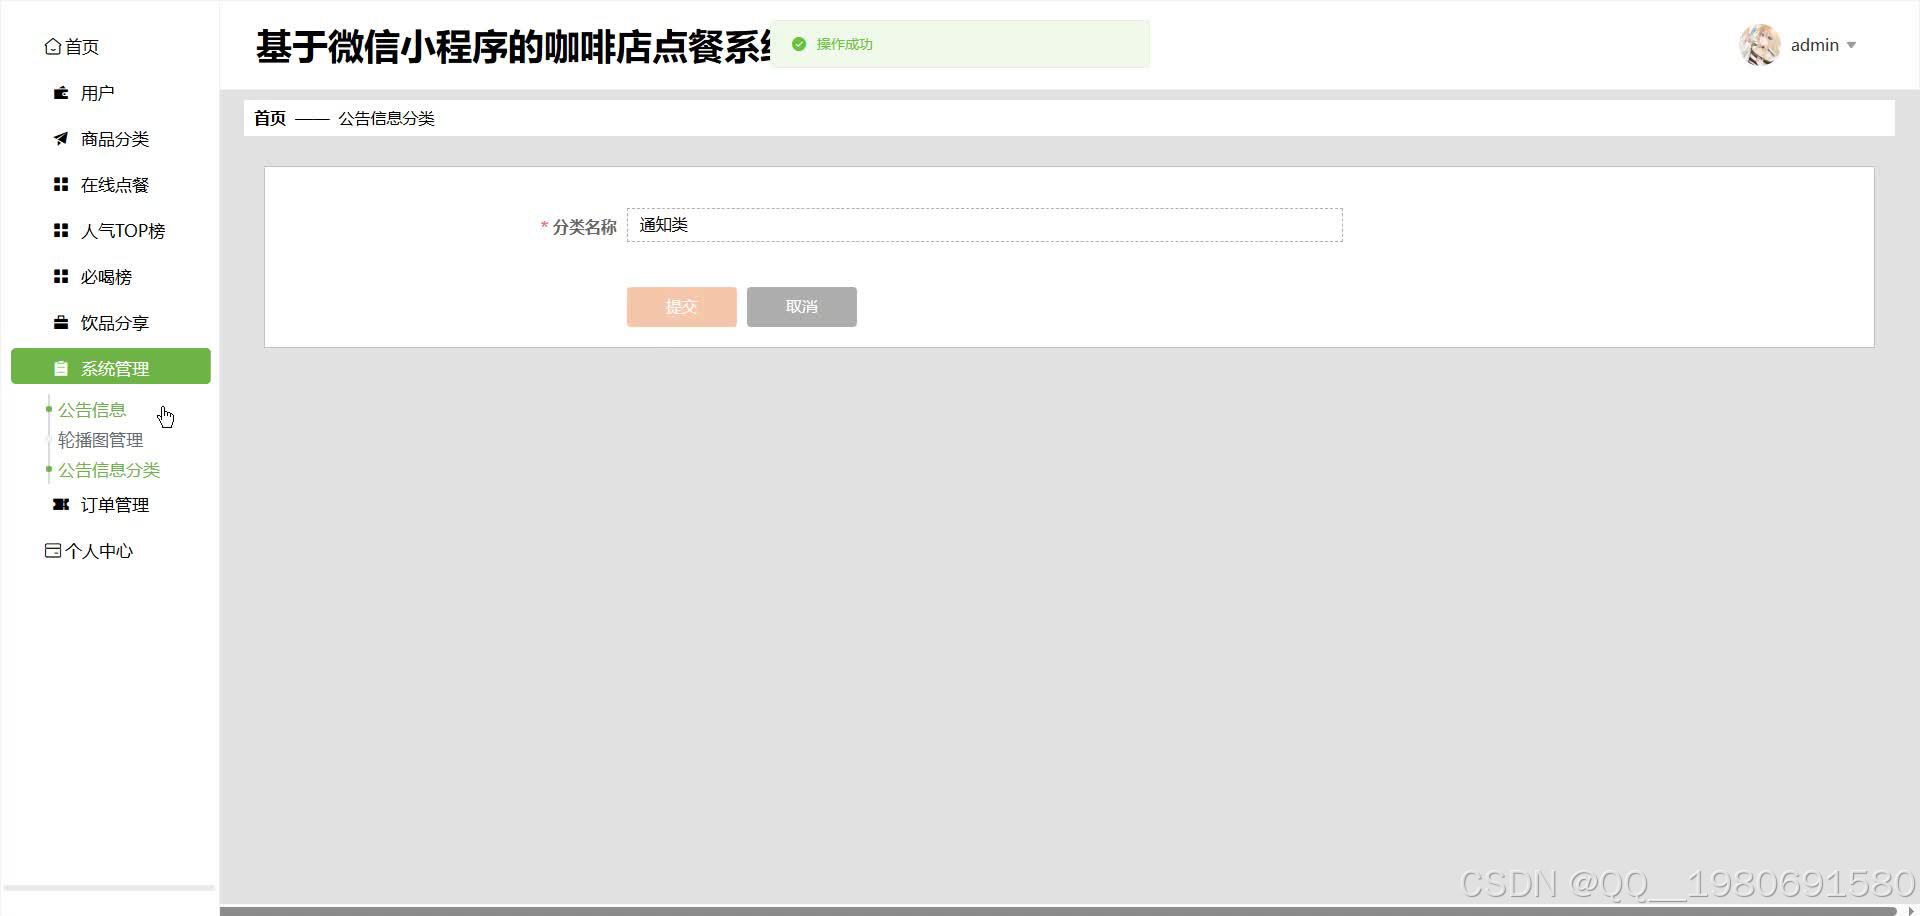Navigate to 首页 via the breadcrumb link
This screenshot has width=1920, height=916.
(268, 118)
